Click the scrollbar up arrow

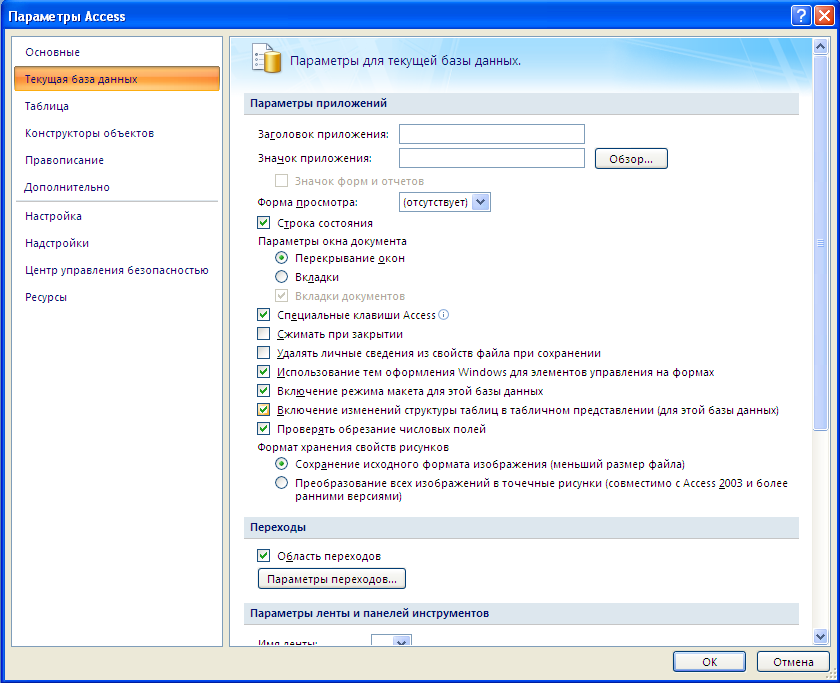(x=820, y=47)
